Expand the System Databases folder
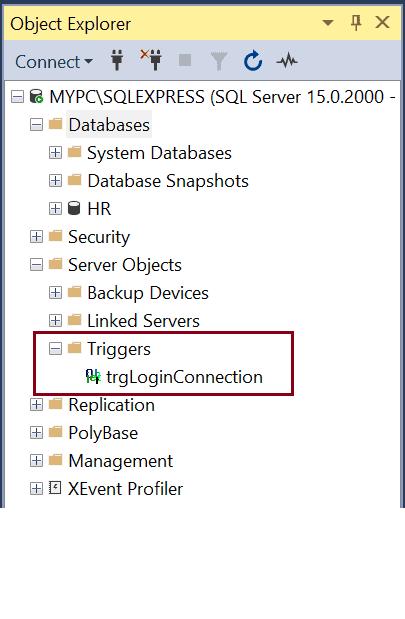 55,153
